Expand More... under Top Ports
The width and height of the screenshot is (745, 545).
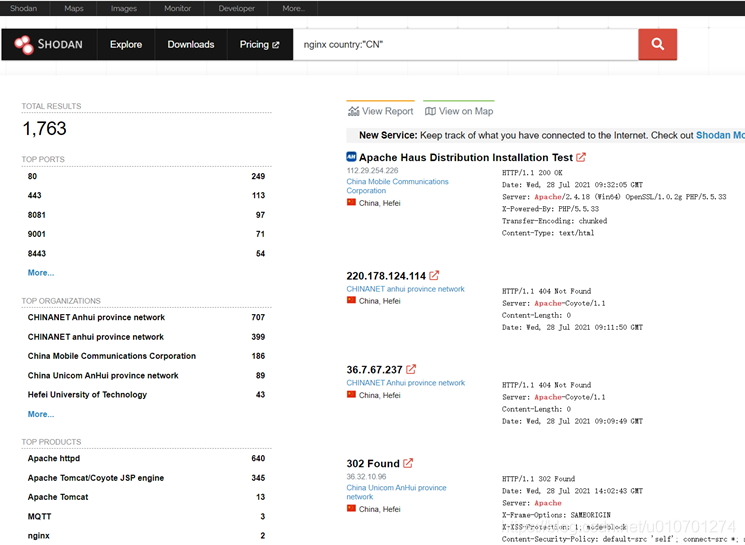[x=41, y=273]
